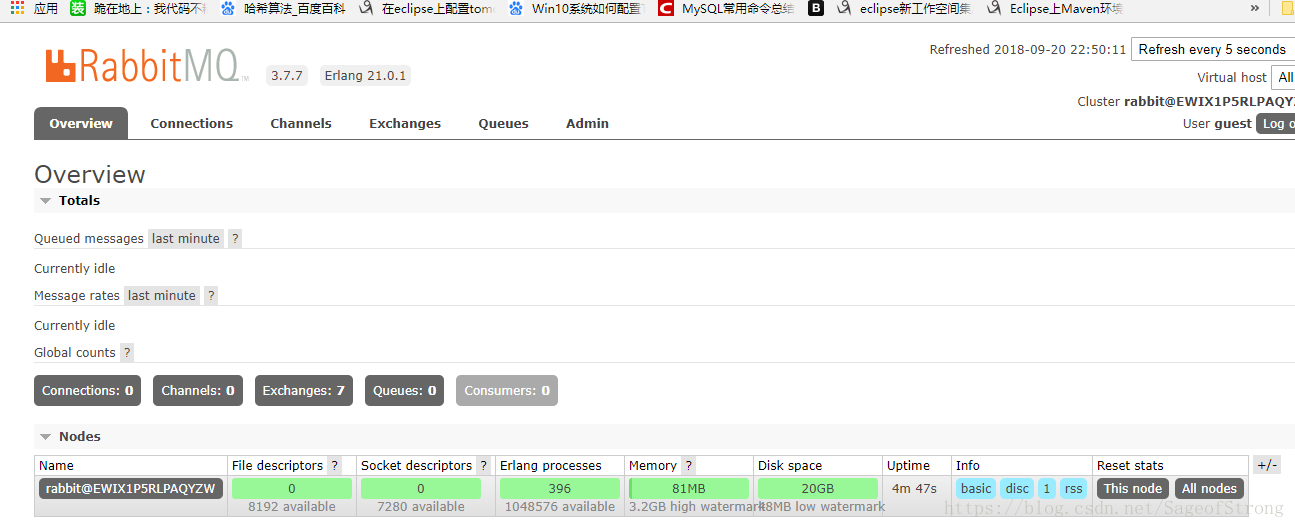The height and width of the screenshot is (528, 1295).
Task: Open the black B icon bookmark
Action: click(x=816, y=8)
